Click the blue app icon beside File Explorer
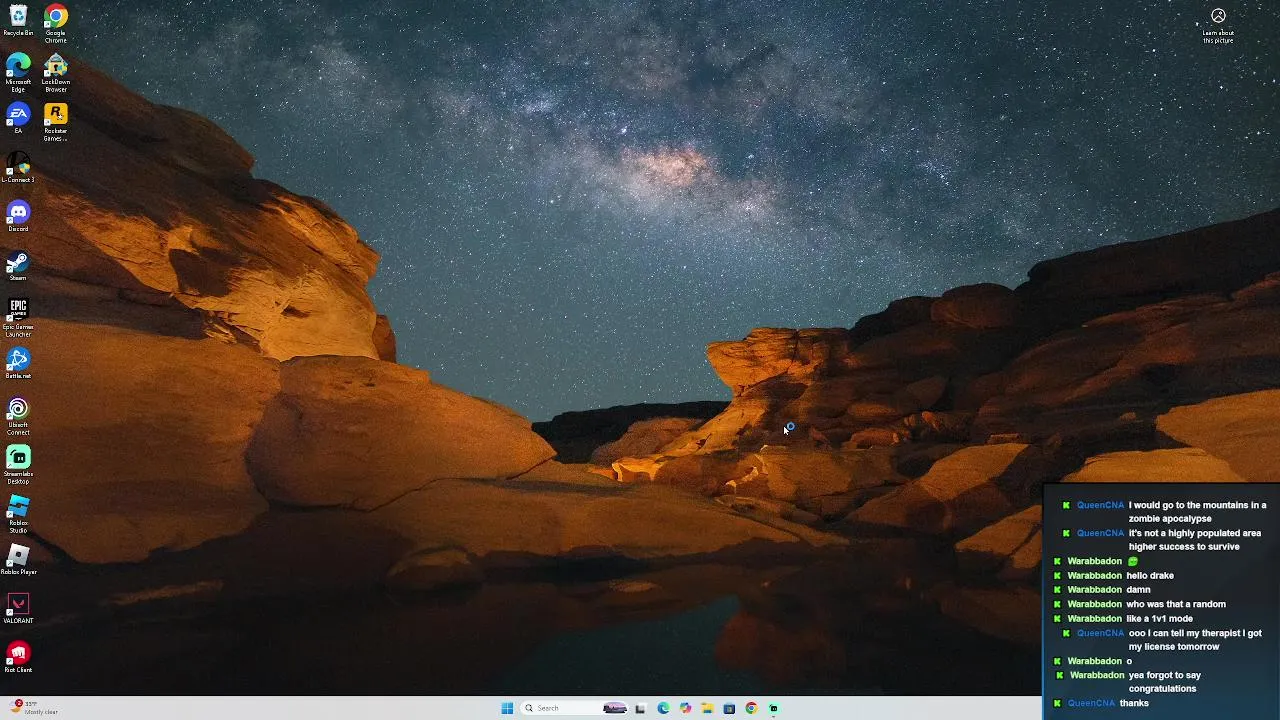 pyautogui.click(x=729, y=708)
